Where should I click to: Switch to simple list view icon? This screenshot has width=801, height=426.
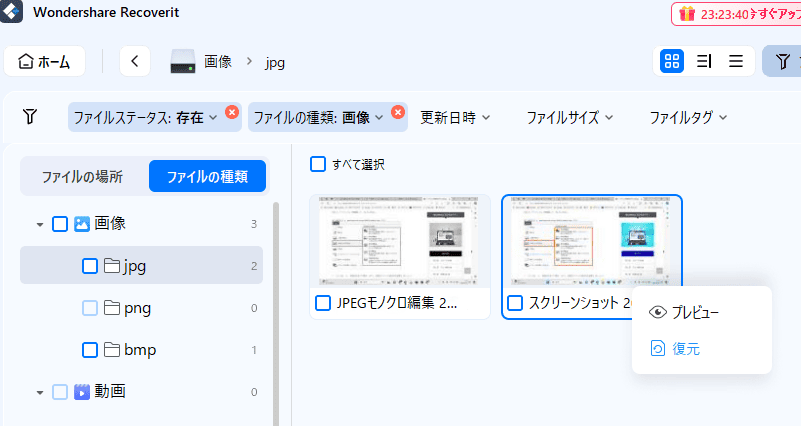[736, 61]
